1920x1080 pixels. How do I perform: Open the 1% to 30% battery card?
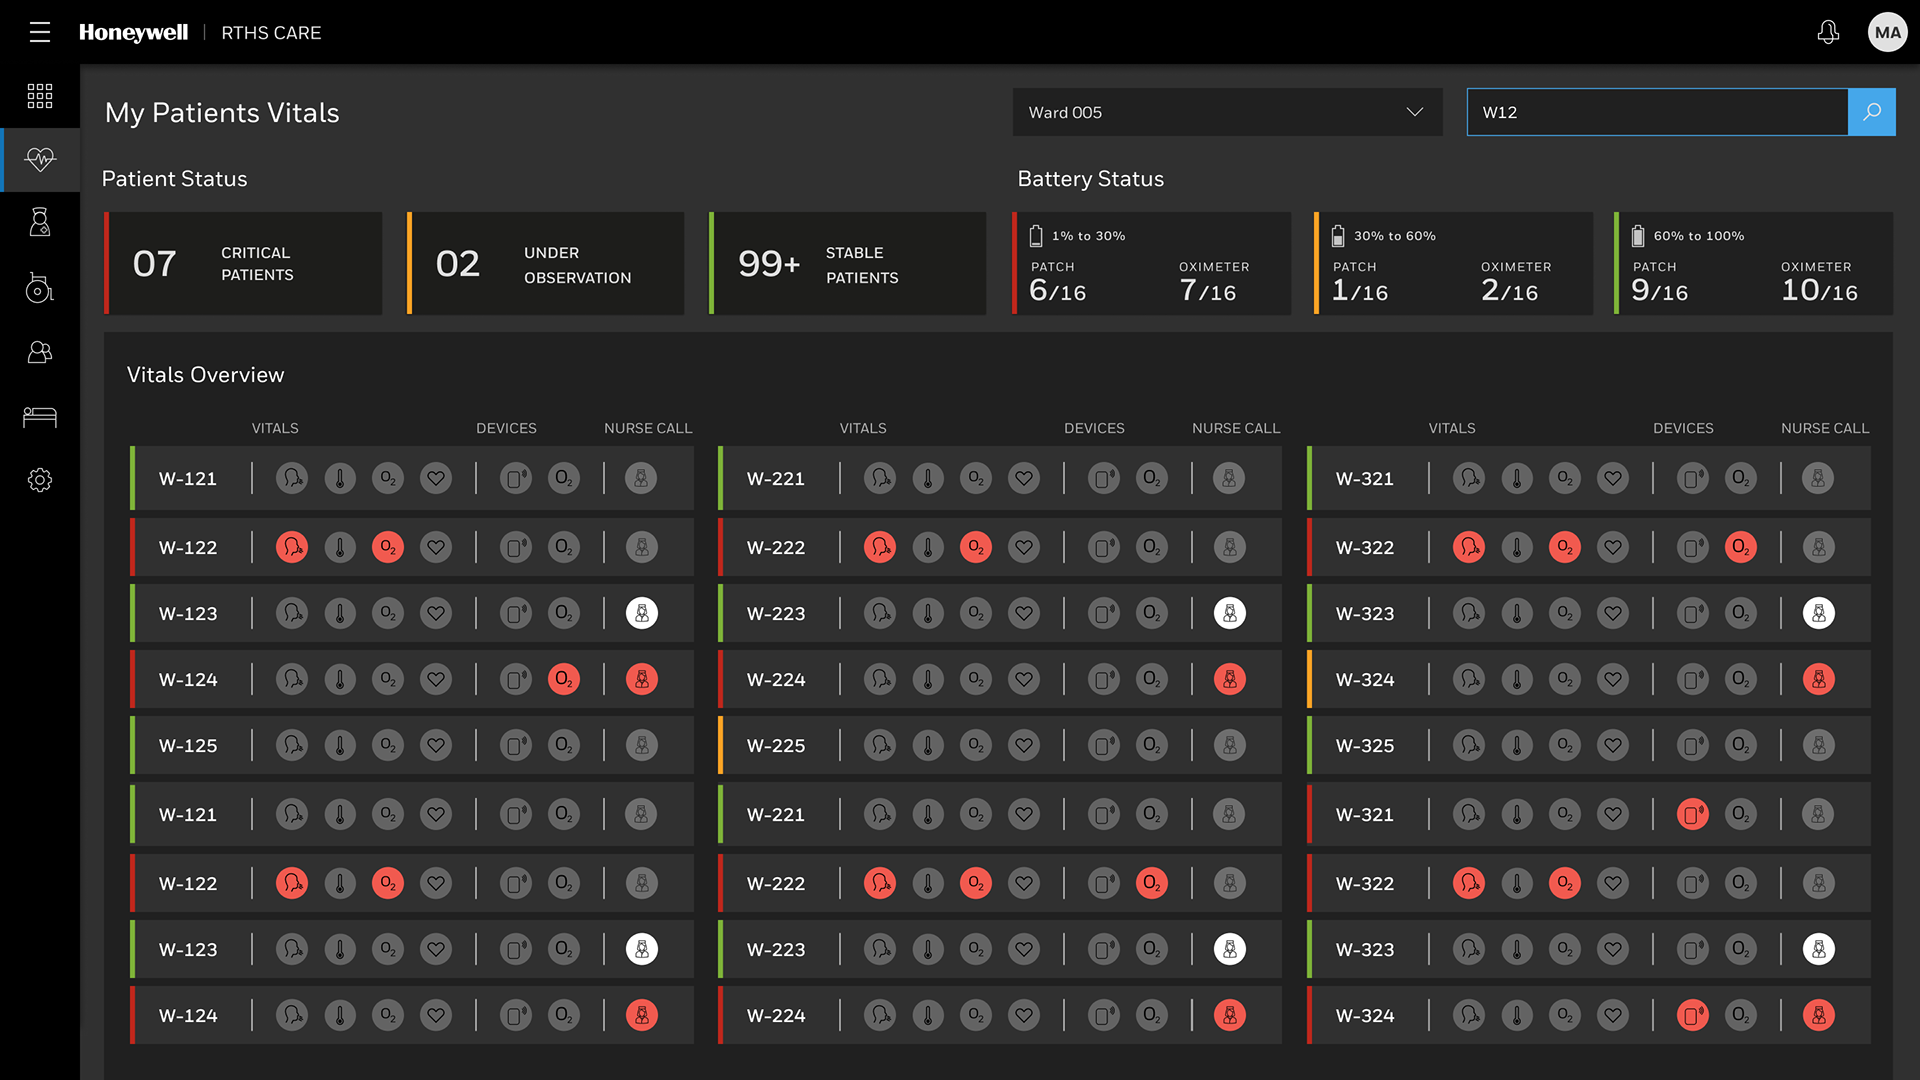pyautogui.click(x=1151, y=264)
